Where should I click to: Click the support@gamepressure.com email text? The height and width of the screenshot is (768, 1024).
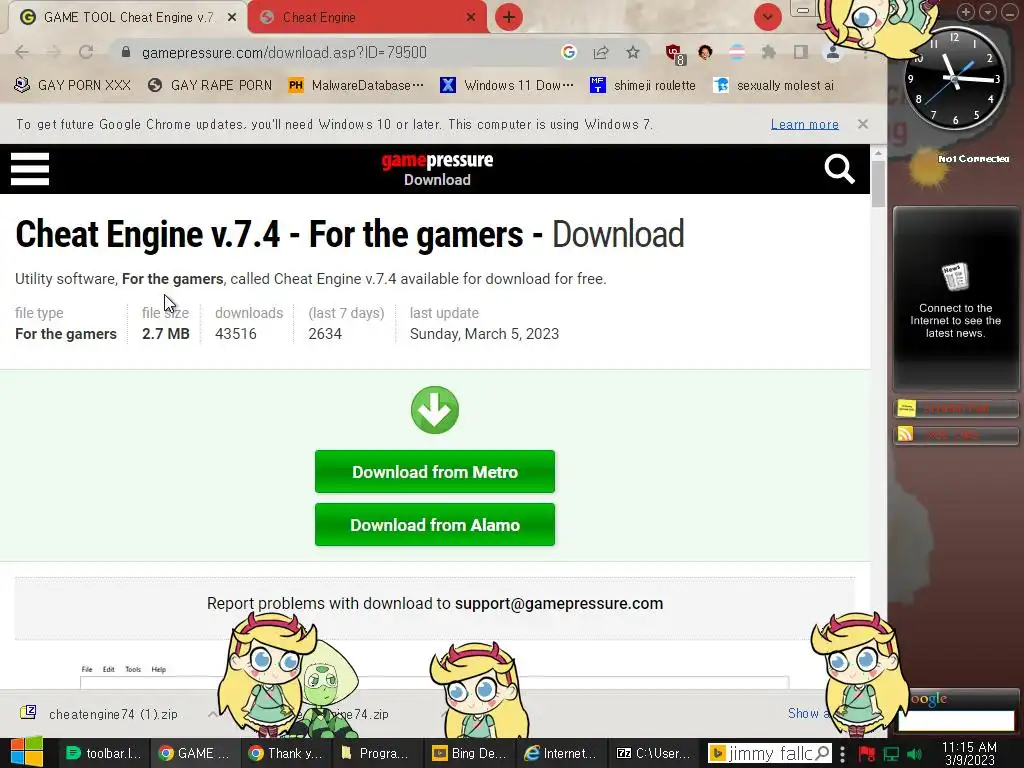(x=559, y=603)
